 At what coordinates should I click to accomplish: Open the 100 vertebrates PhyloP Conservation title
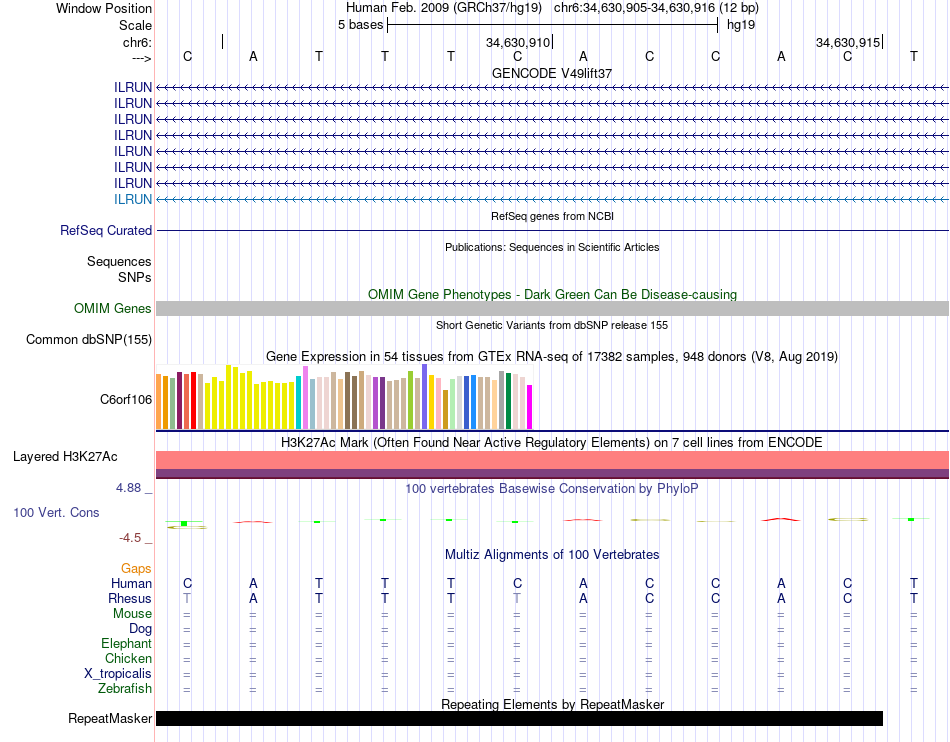click(x=552, y=489)
